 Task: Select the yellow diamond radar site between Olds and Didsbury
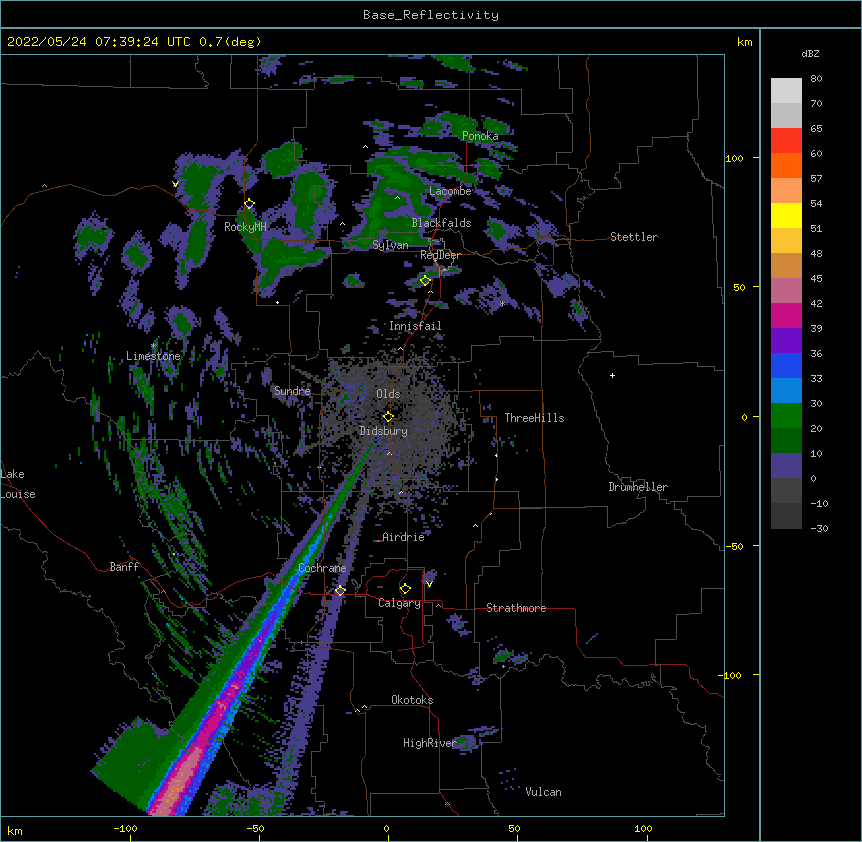coord(388,417)
